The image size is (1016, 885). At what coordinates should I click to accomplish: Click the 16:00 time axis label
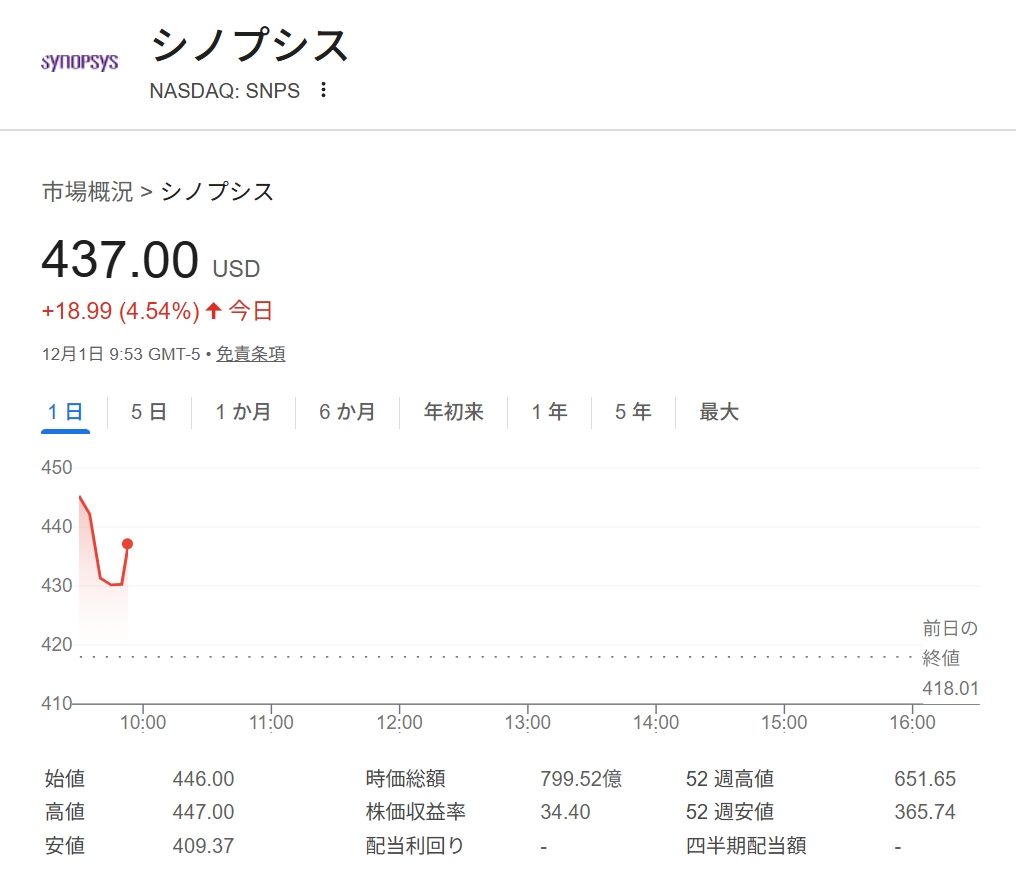(x=912, y=722)
